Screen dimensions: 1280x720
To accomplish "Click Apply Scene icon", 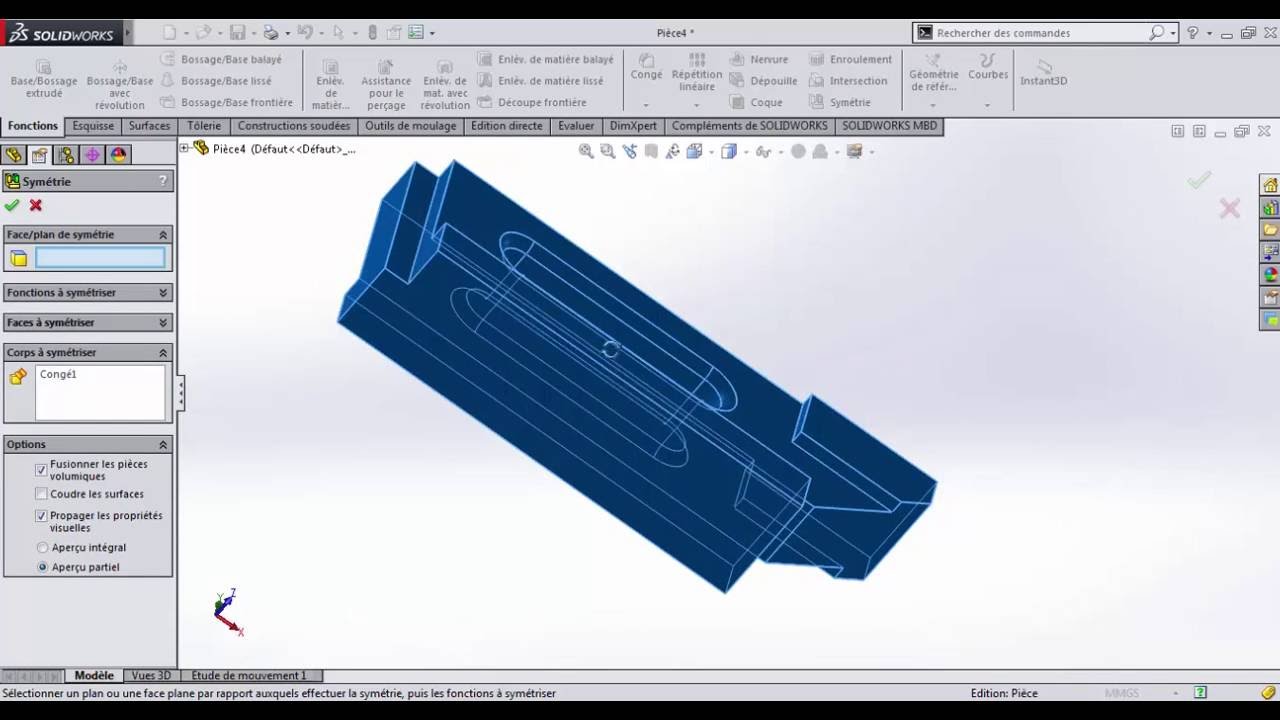I will [x=820, y=152].
